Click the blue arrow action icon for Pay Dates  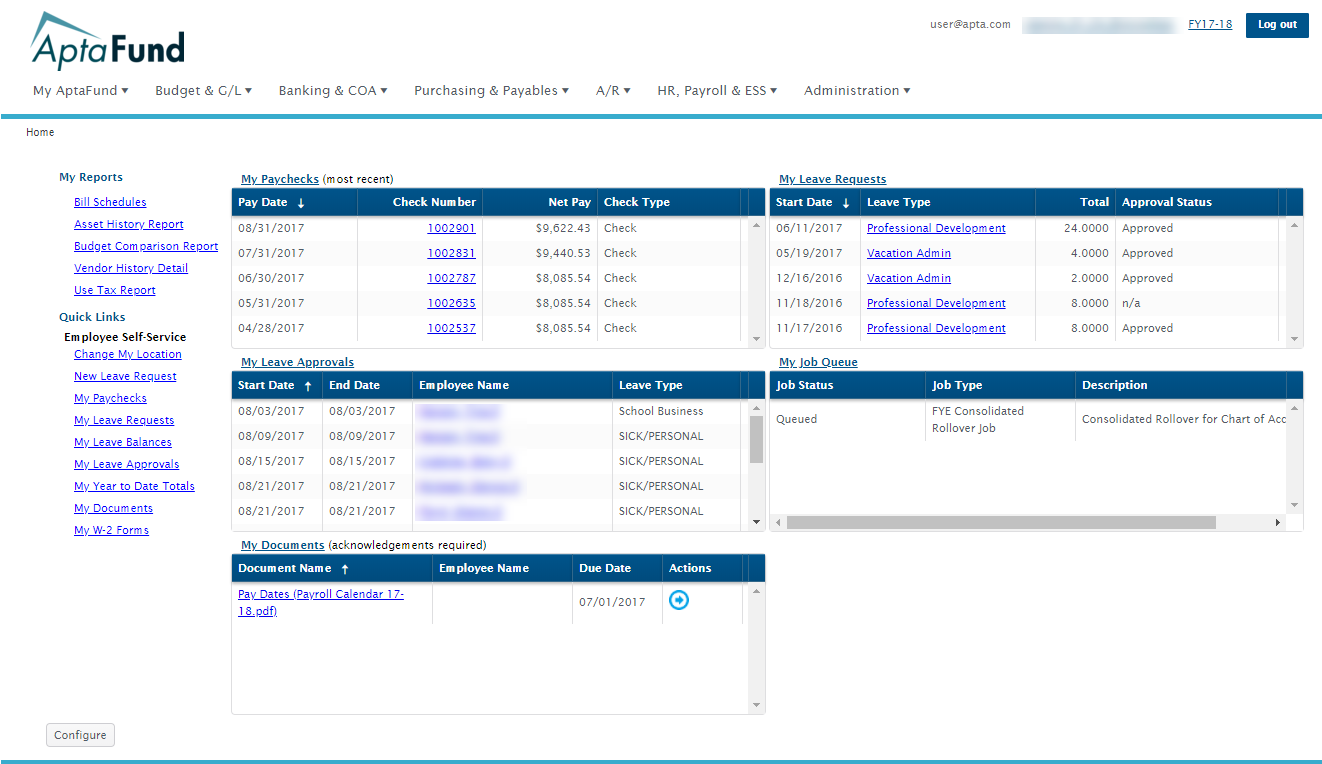click(679, 600)
